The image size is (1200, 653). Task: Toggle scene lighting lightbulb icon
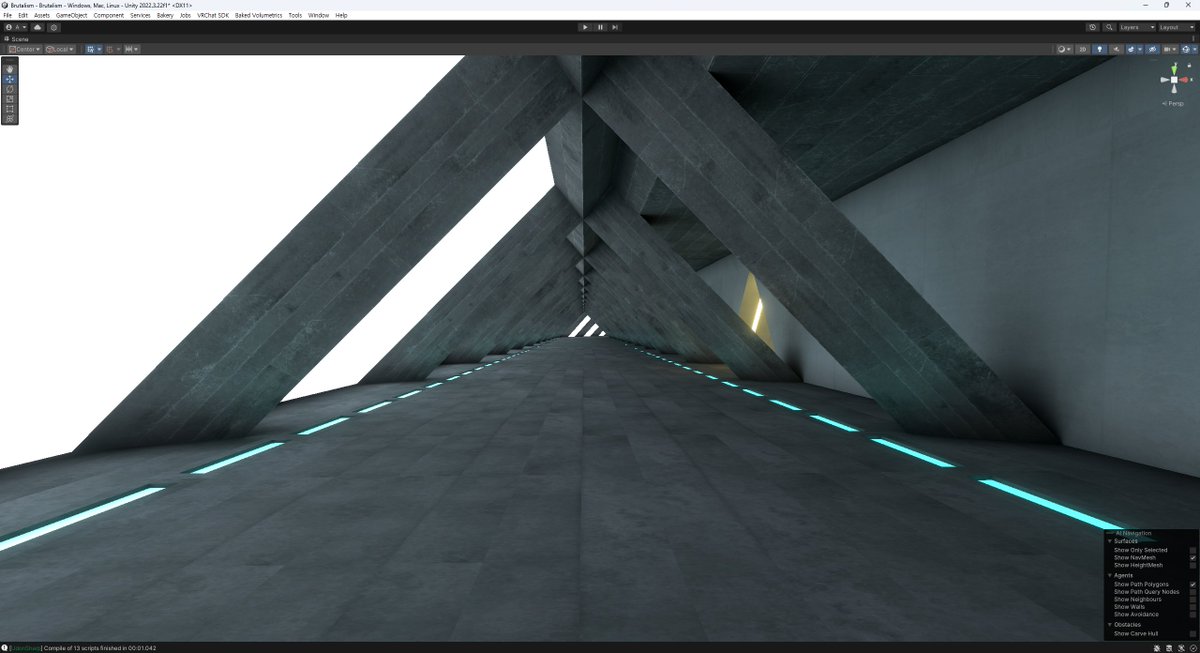(1100, 49)
